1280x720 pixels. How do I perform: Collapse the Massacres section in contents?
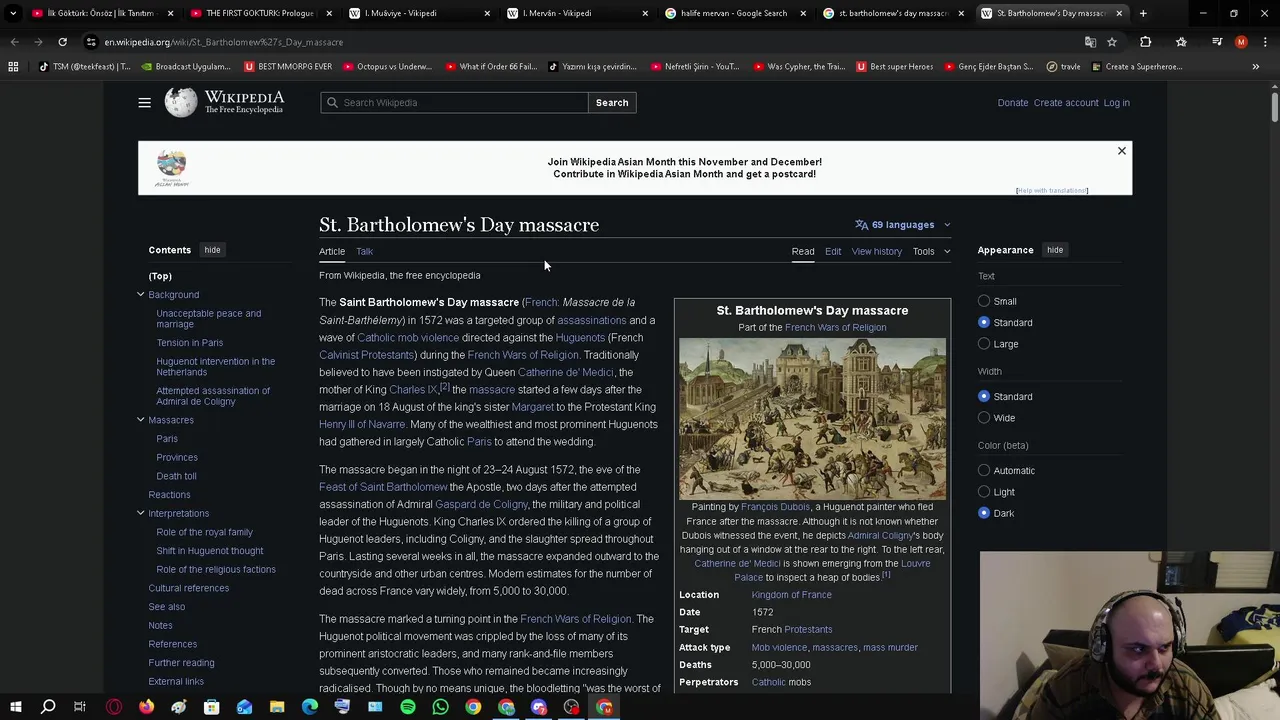pyautogui.click(x=140, y=420)
